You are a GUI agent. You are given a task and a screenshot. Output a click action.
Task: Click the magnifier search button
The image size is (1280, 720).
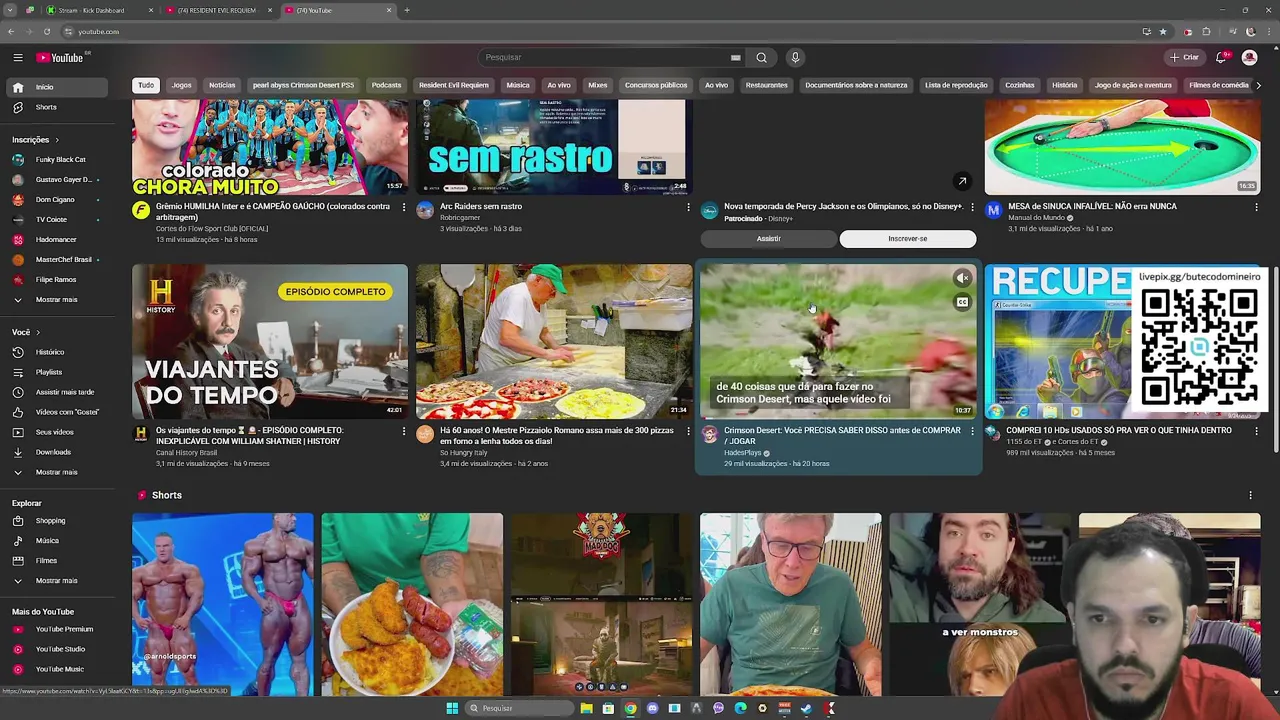click(x=761, y=58)
